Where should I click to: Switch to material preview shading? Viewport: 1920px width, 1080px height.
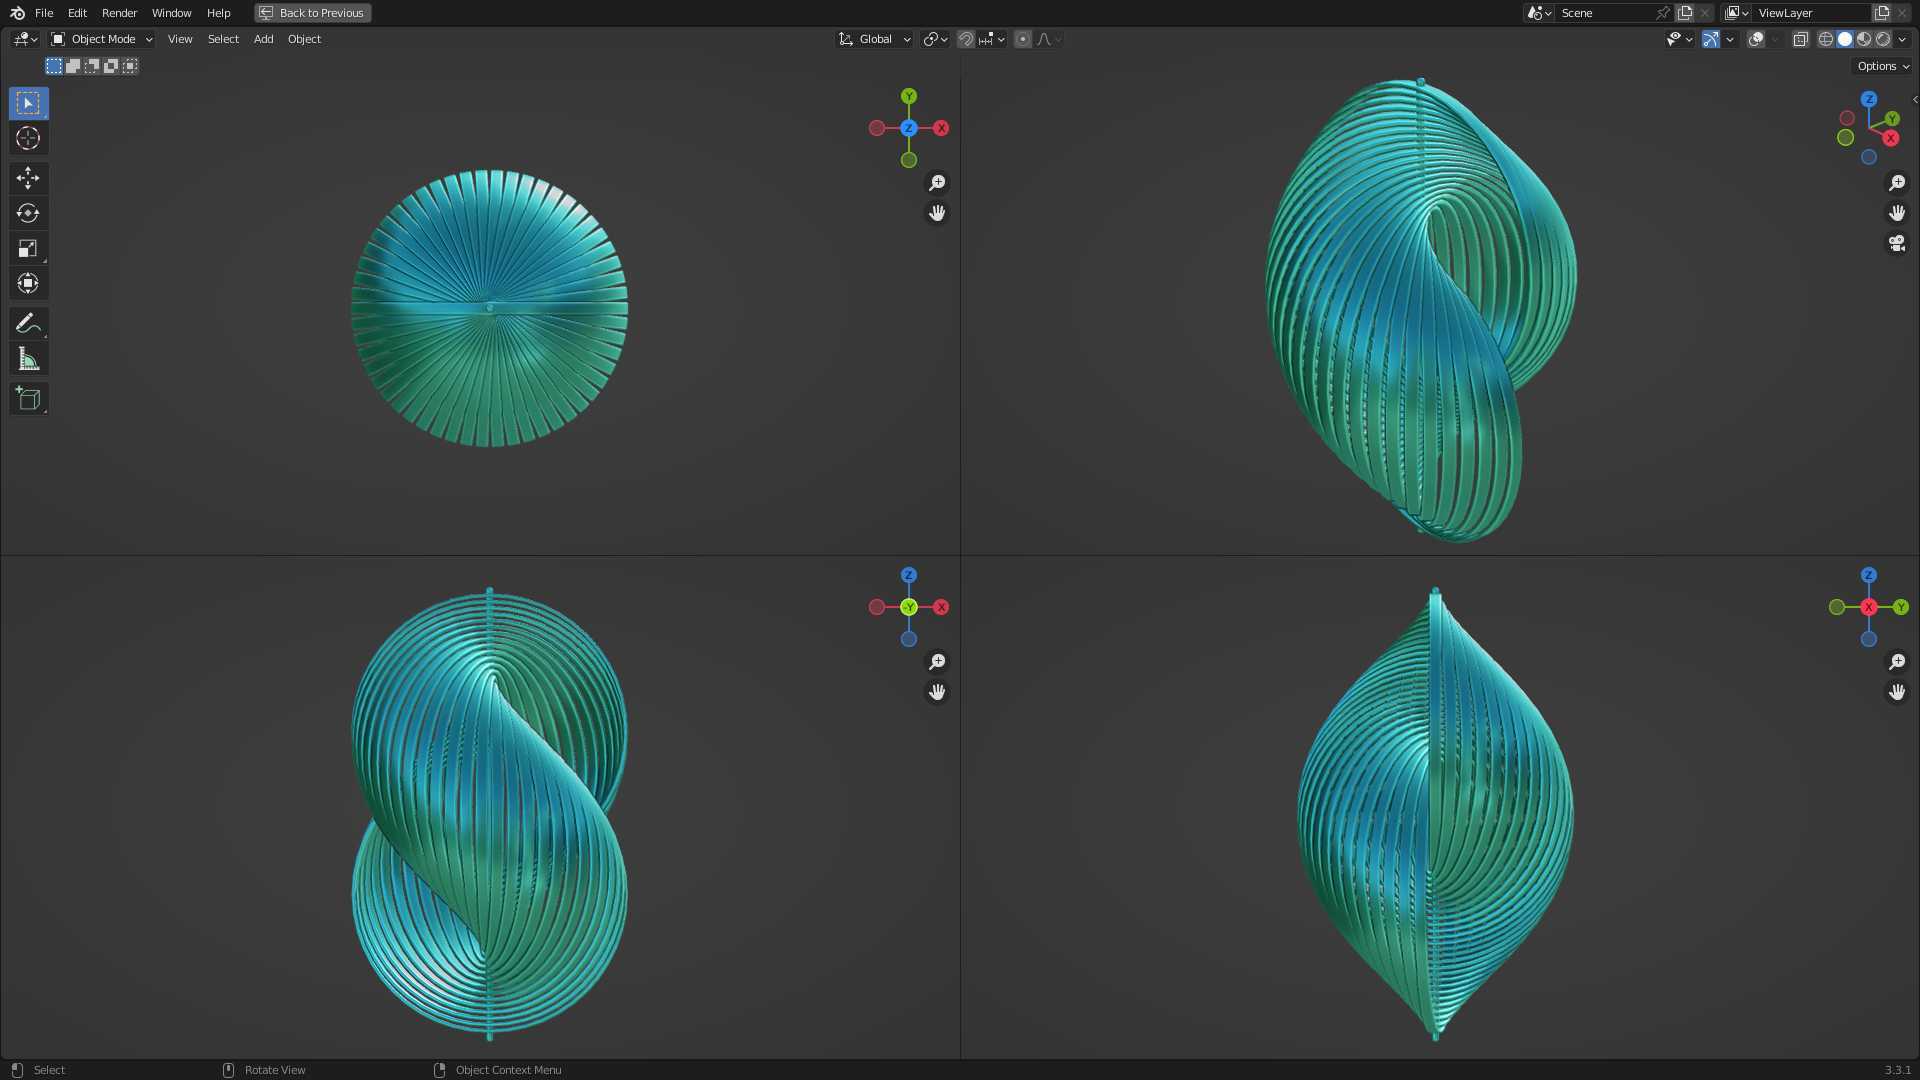click(x=1864, y=39)
